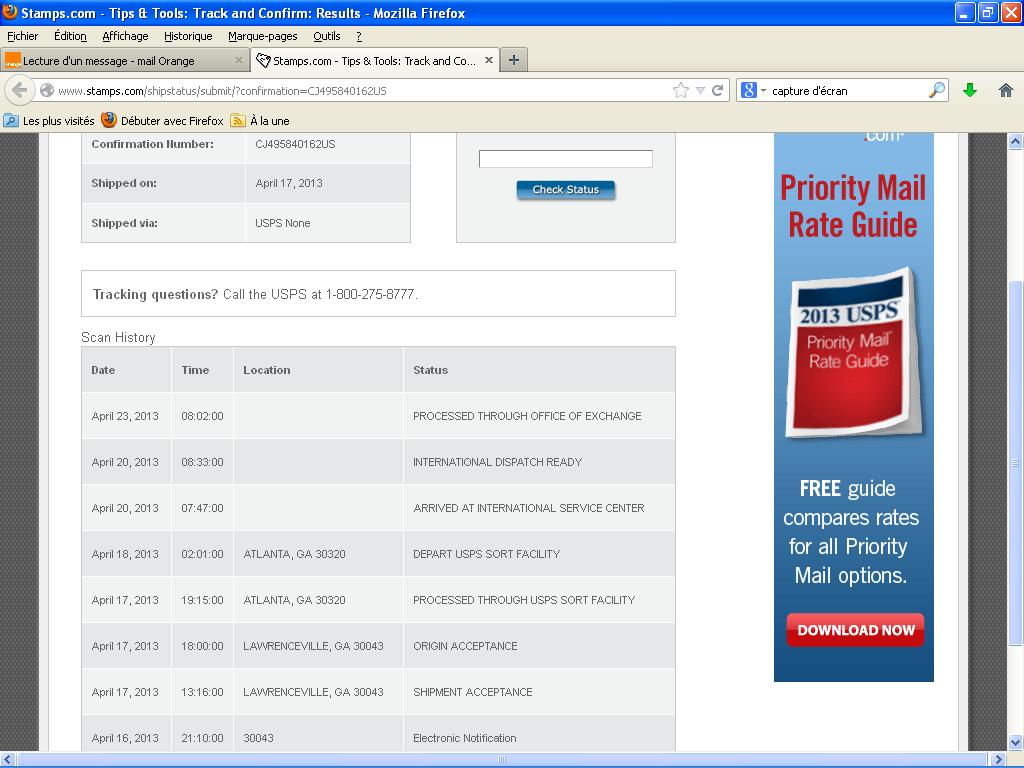Click the confirmation number input box
Viewport: 1024px width, 768px height.
566,159
